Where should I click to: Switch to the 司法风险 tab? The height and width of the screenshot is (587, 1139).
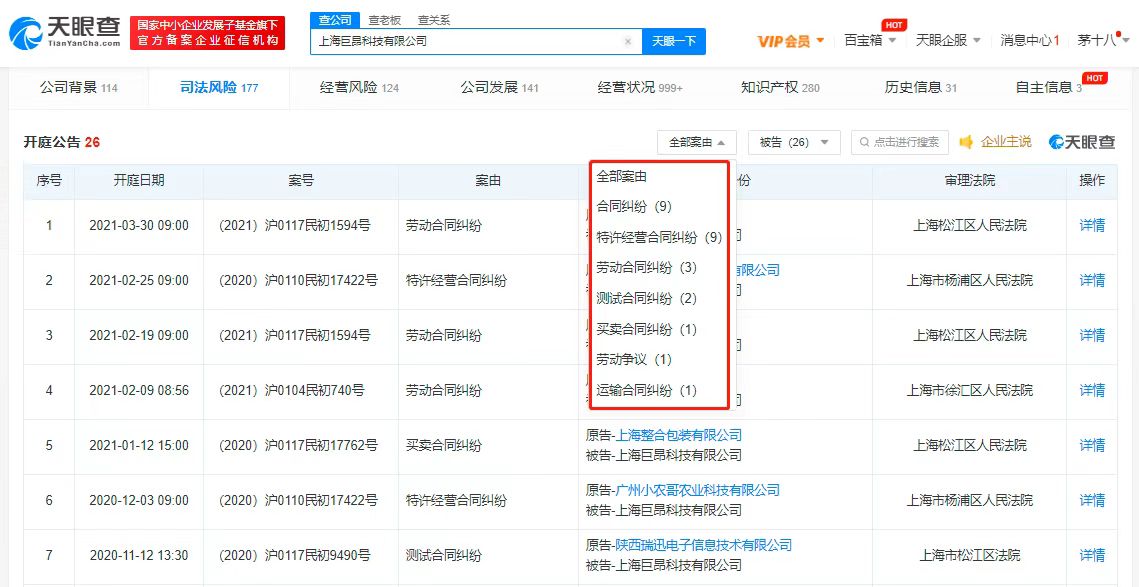219,88
